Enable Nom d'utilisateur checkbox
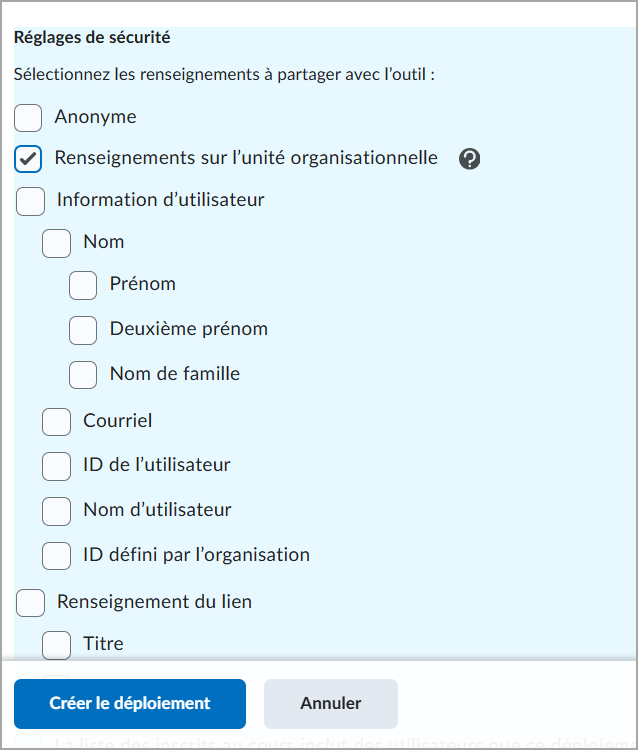 [57, 511]
